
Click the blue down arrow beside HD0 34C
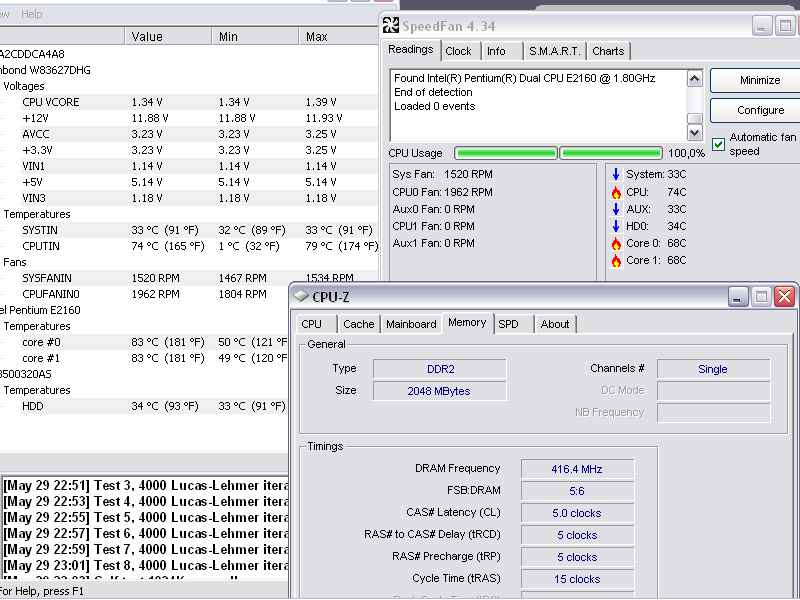tap(616, 226)
